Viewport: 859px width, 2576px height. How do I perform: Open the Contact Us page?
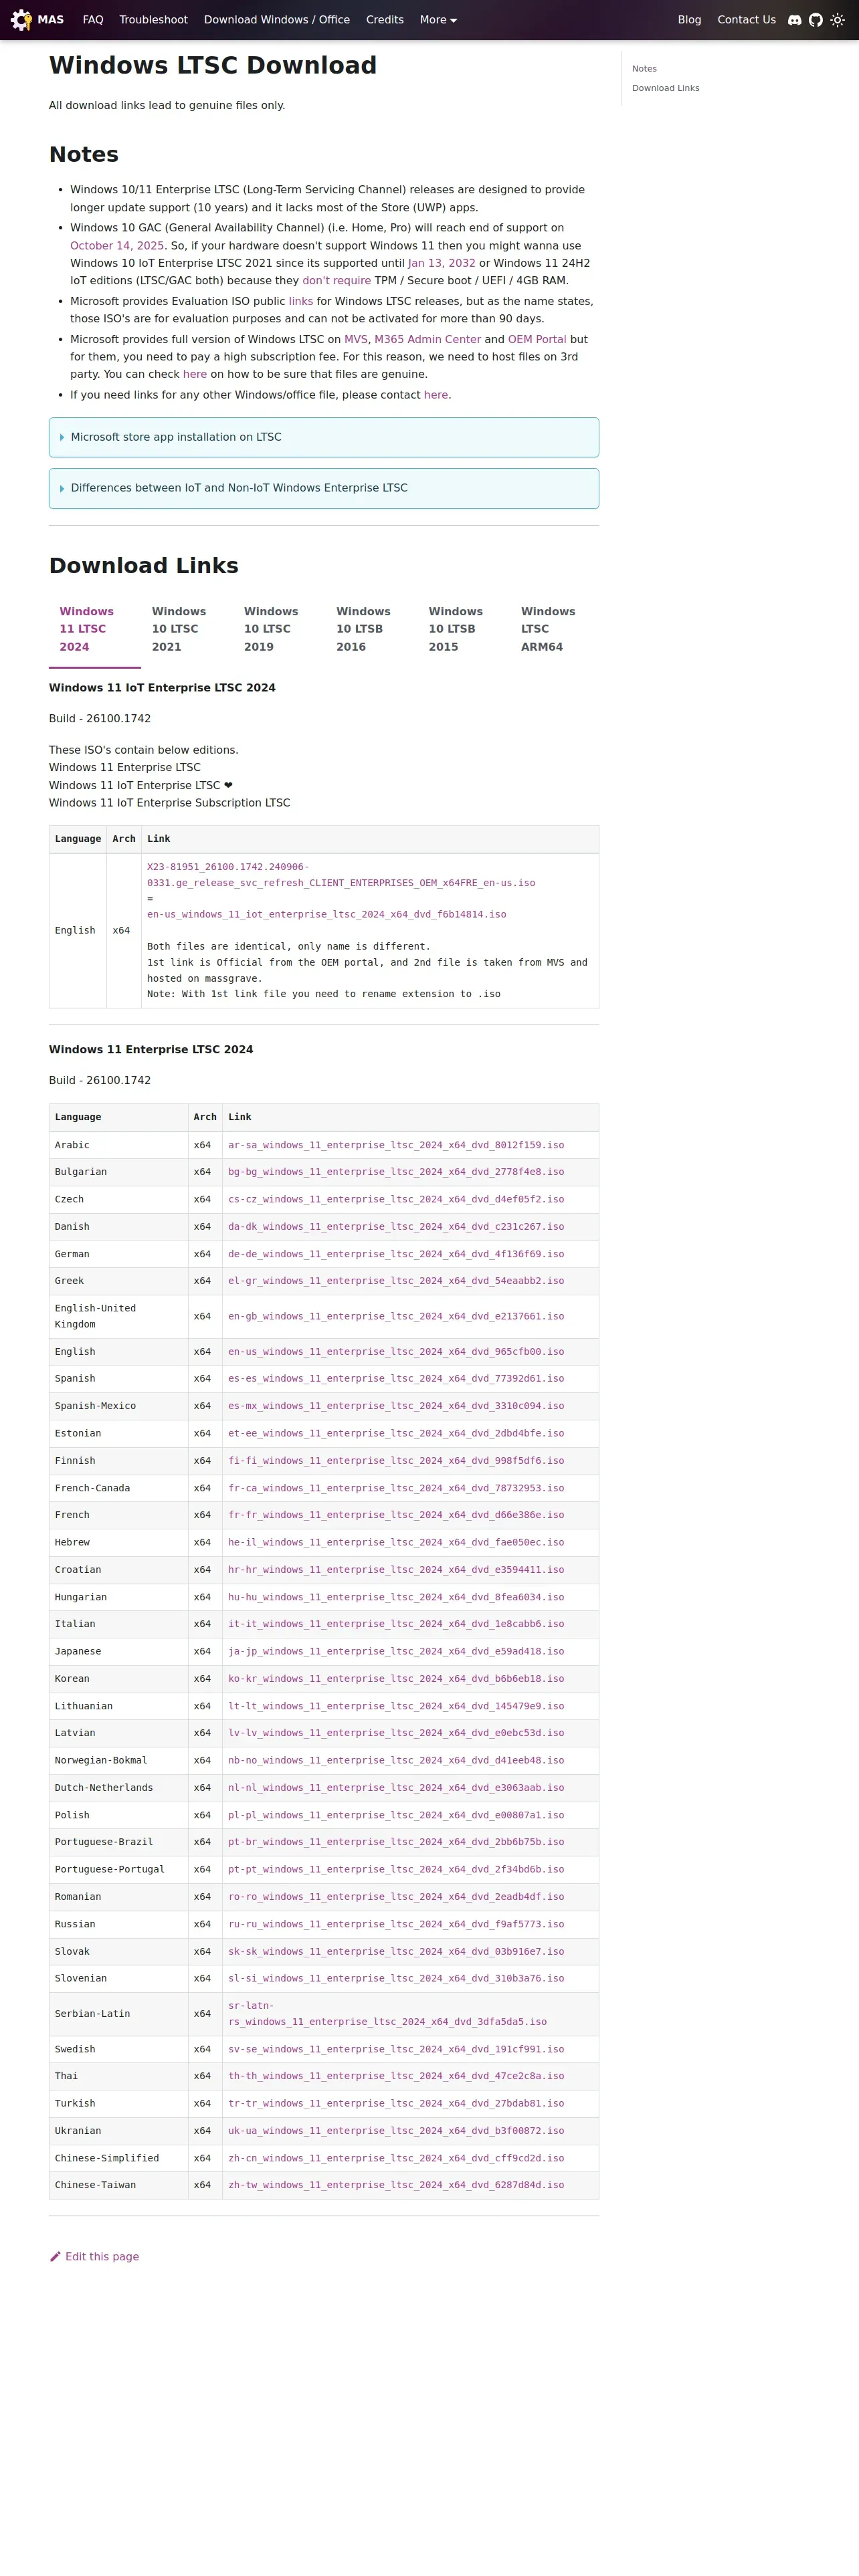(x=746, y=20)
